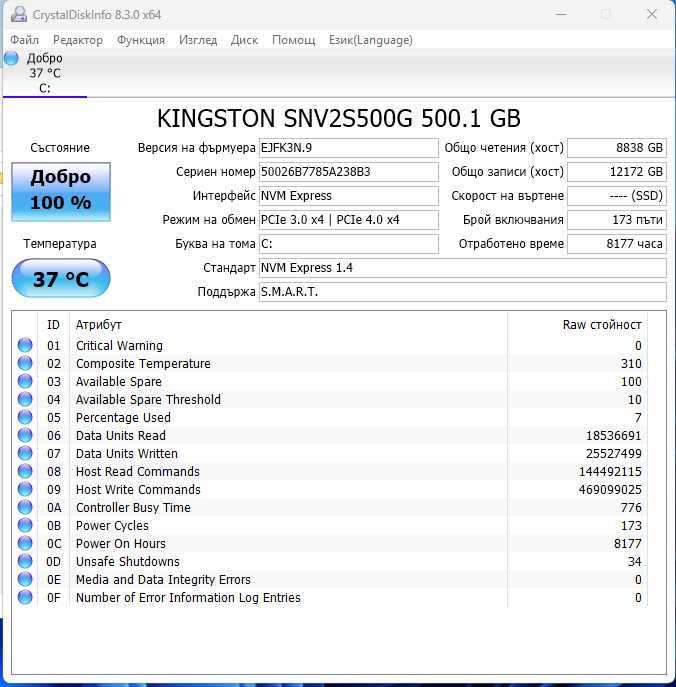Select the Critical Warning attribute text
This screenshot has height=687, width=676.
point(119,346)
